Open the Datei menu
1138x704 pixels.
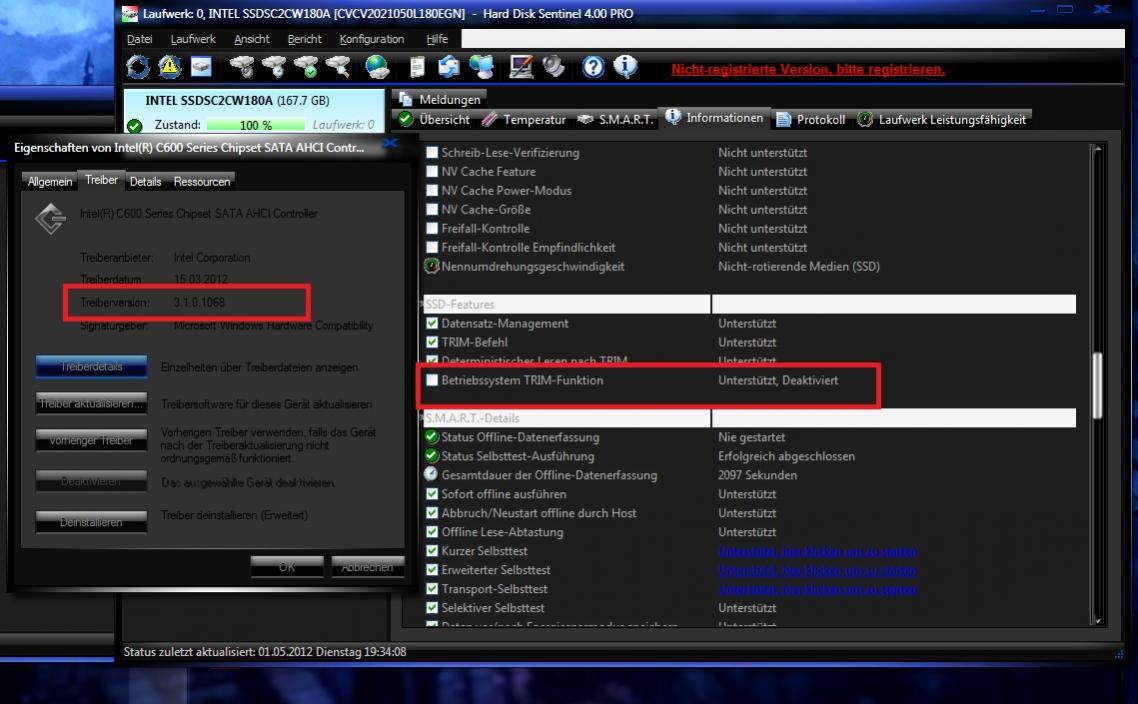[x=139, y=39]
